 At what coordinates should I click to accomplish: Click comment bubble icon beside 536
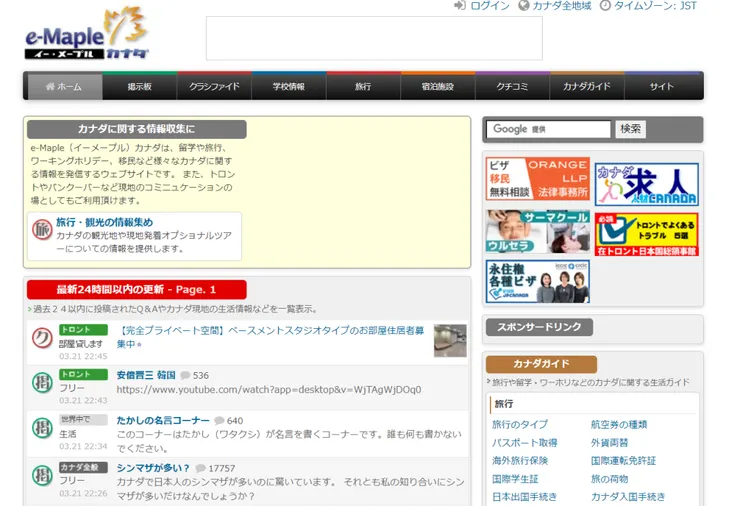click(185, 375)
